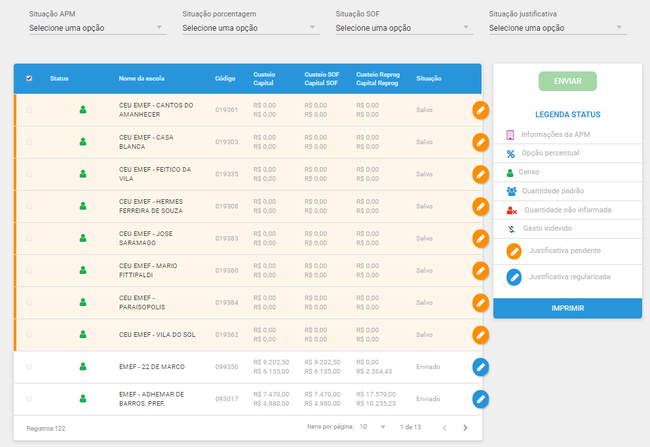Edit justification for CEU EMEF - PARAISOPOLIS
The image size is (650, 447).
pyautogui.click(x=480, y=303)
